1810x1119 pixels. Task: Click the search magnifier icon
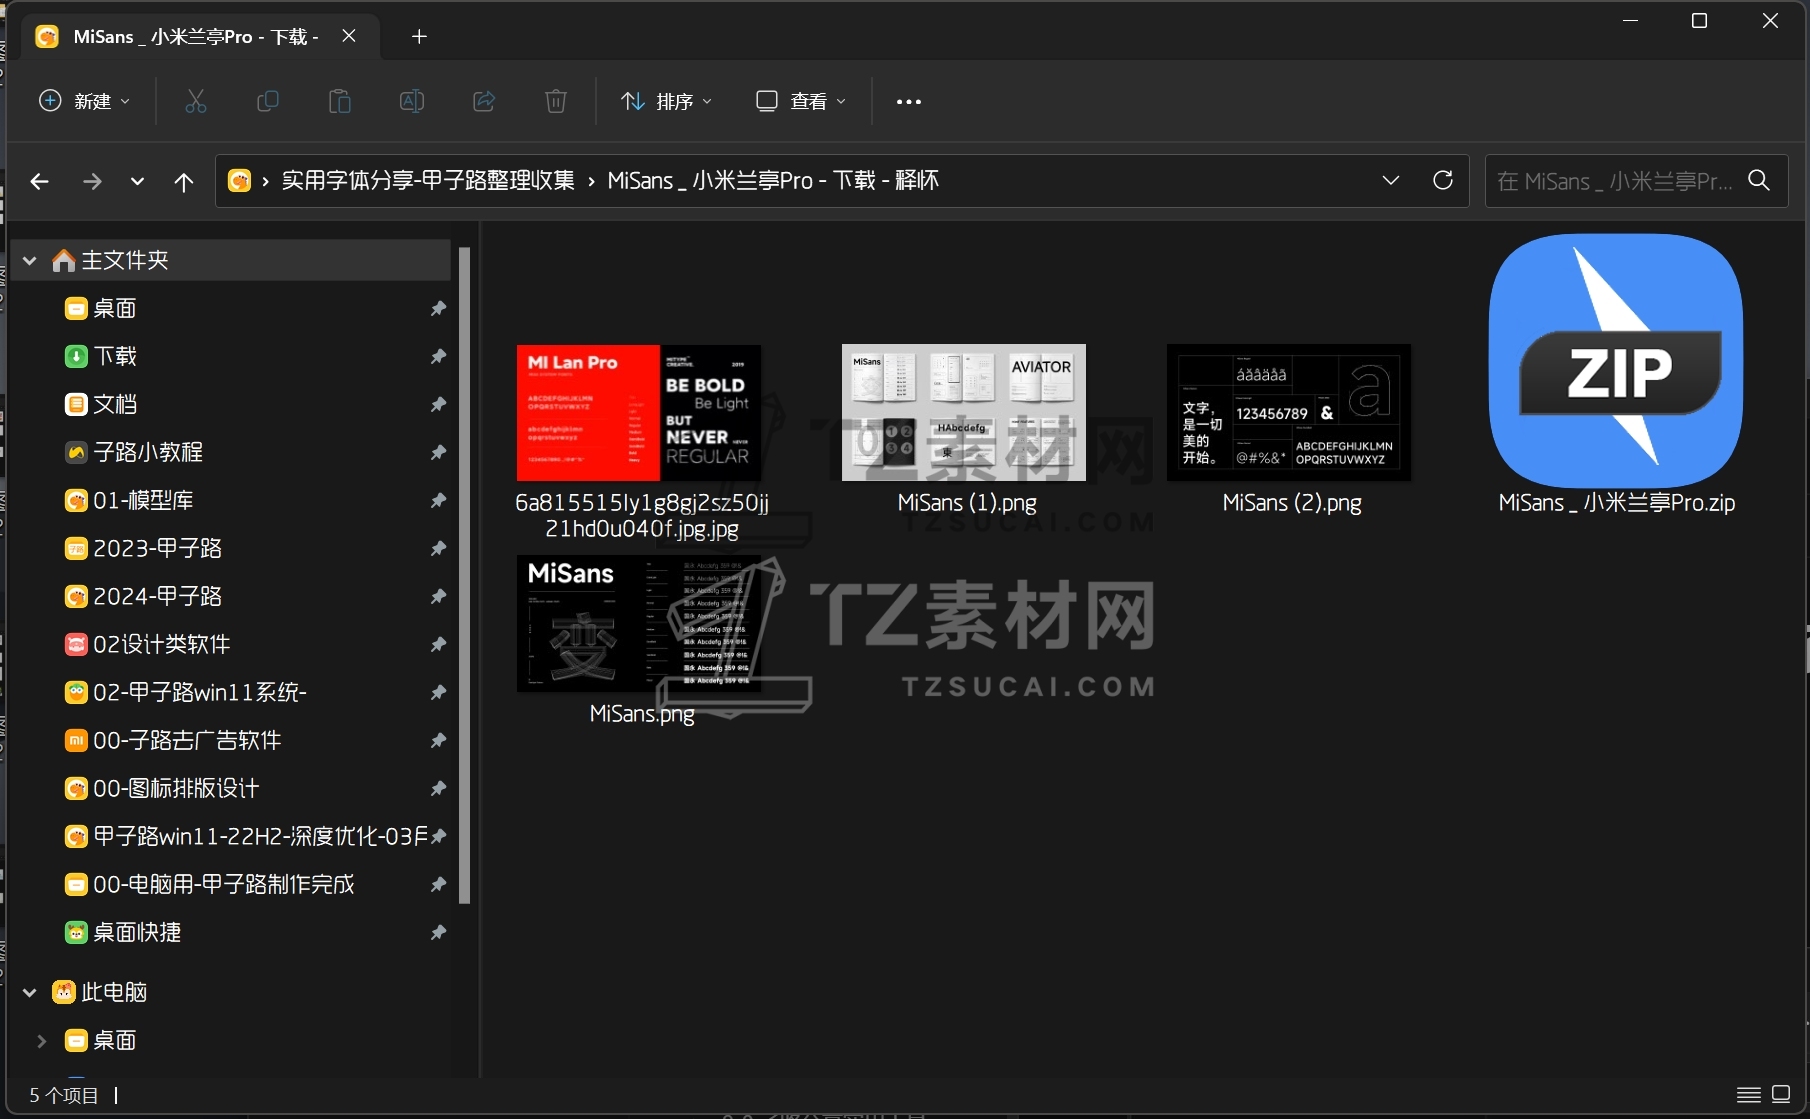1759,180
